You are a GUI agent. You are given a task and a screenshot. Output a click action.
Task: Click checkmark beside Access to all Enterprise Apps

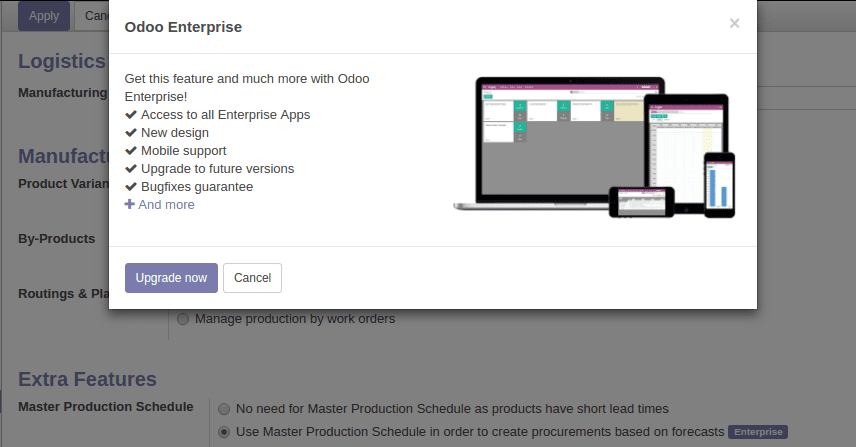coord(130,115)
